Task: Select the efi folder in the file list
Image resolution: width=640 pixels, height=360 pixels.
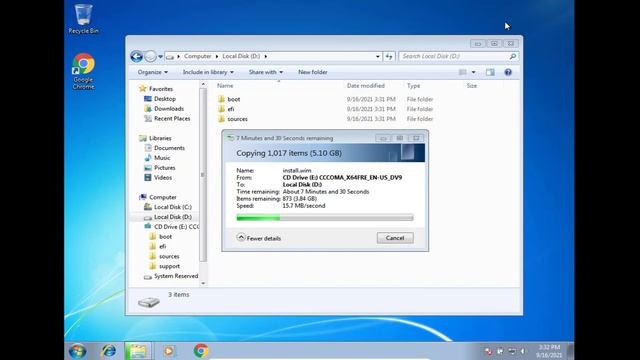Action: [226, 109]
